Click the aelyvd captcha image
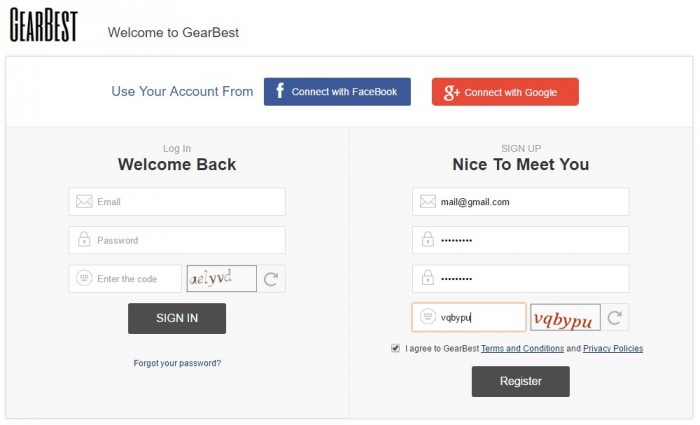The image size is (700, 425). (x=221, y=279)
